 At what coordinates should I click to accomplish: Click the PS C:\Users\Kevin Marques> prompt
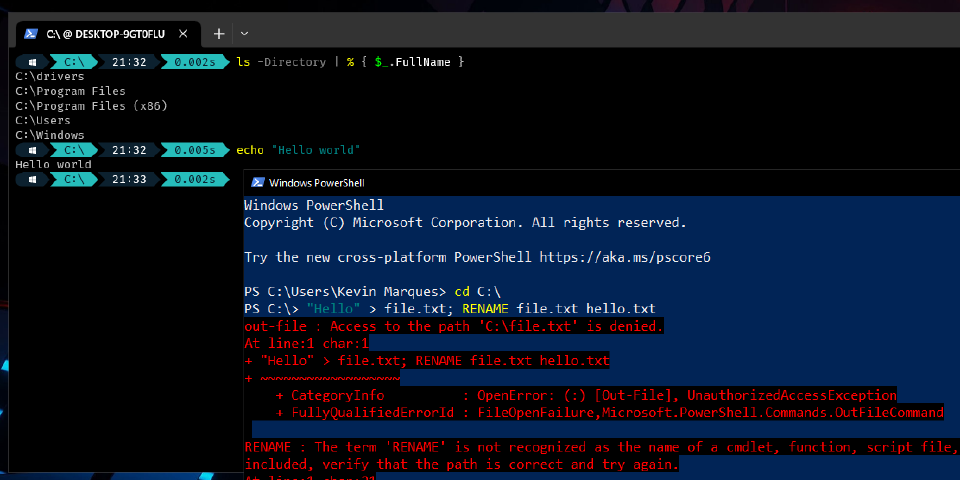pos(345,291)
